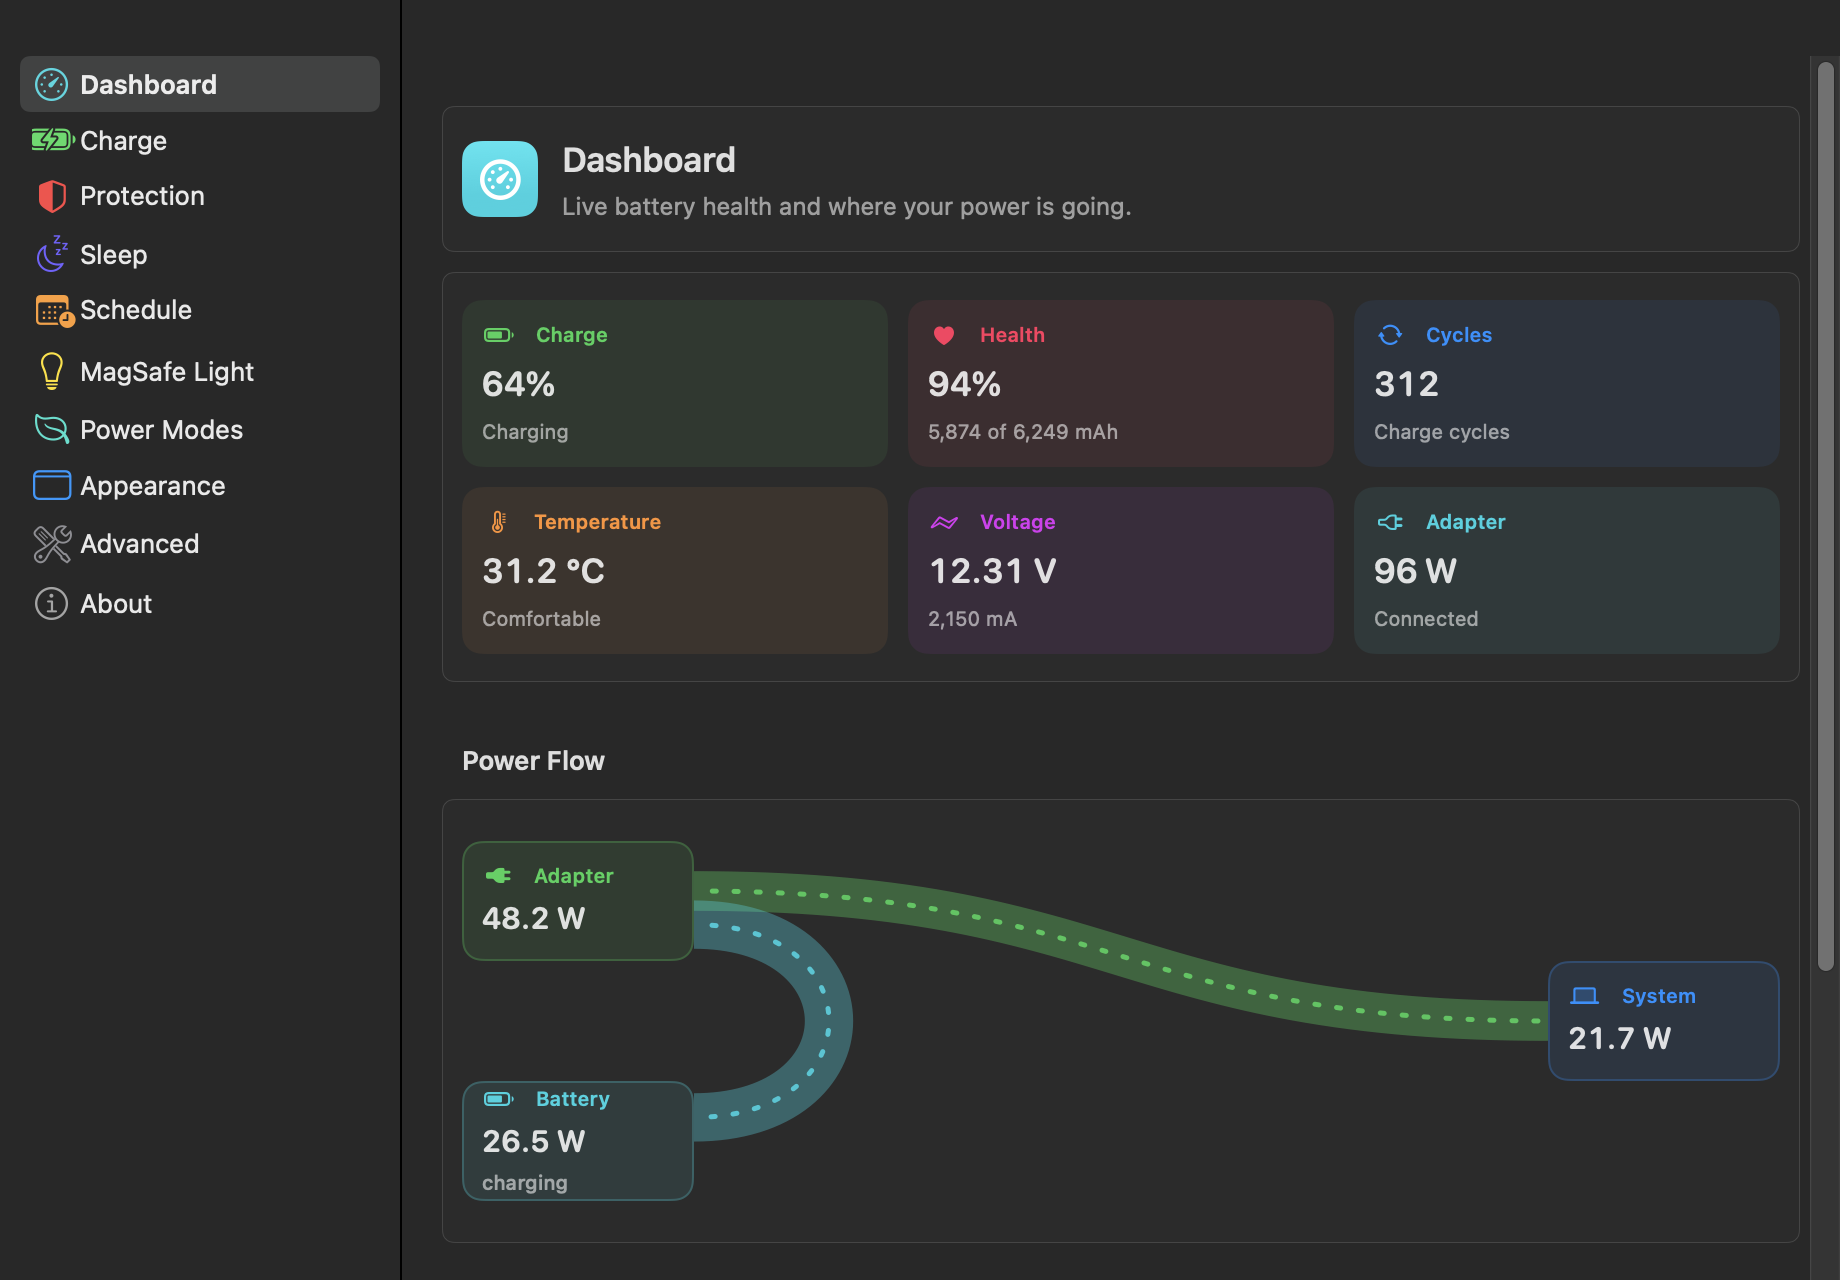This screenshot has height=1280, width=1840.
Task: Open the Charge section in sidebar
Action: 200,141
